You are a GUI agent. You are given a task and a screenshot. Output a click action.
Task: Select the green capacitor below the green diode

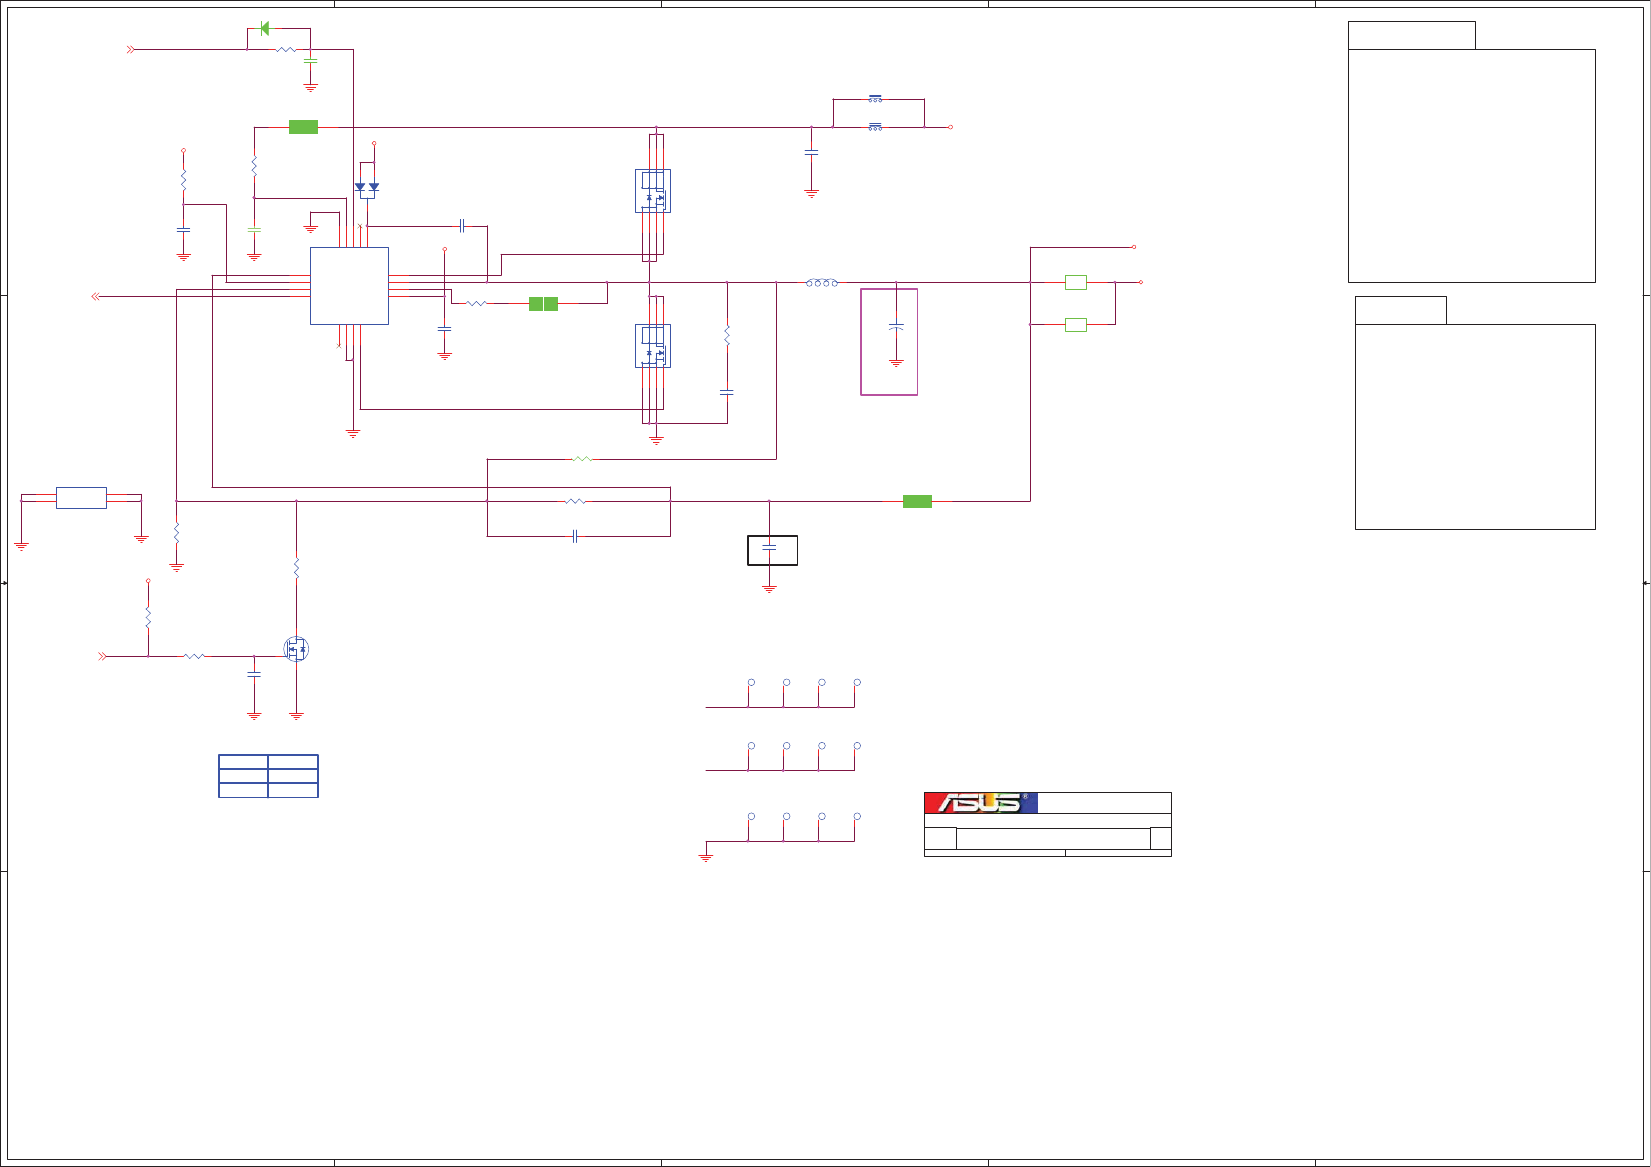pyautogui.click(x=310, y=62)
